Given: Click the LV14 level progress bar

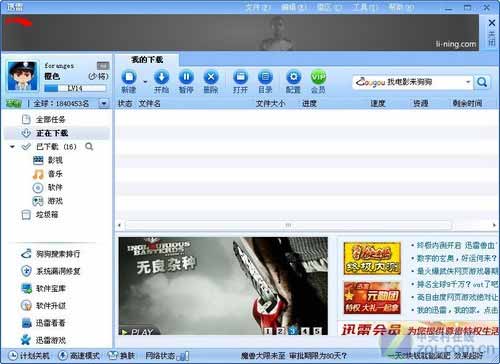Looking at the screenshot, I should tap(75, 88).
